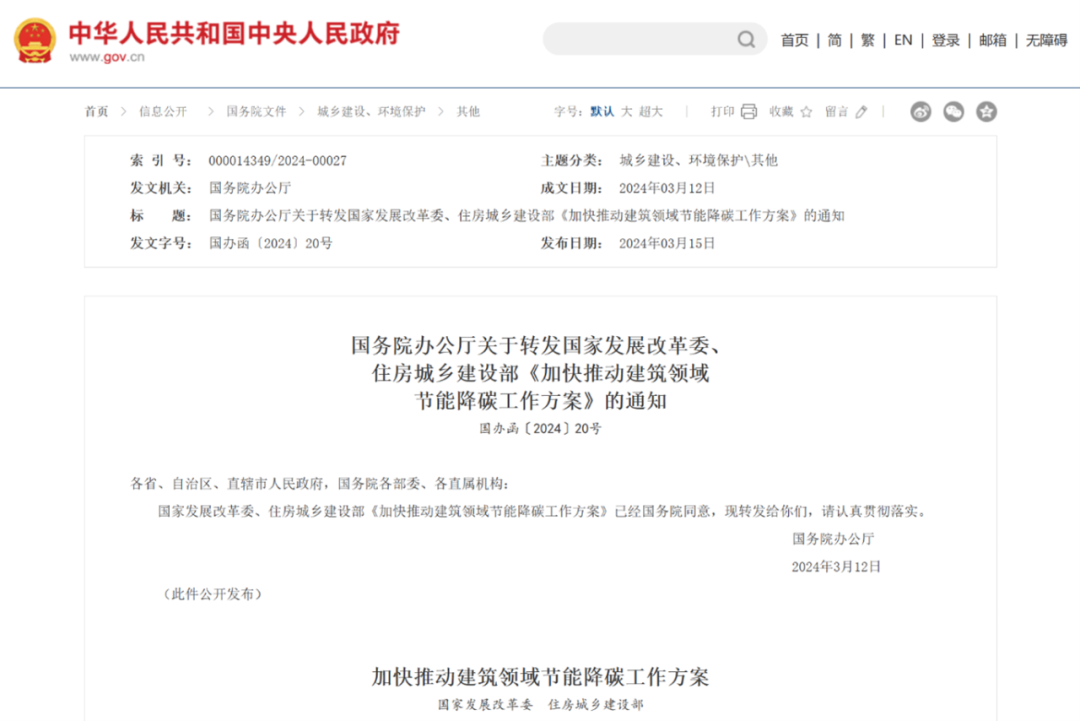Set font size to 超大

pyautogui.click(x=651, y=112)
